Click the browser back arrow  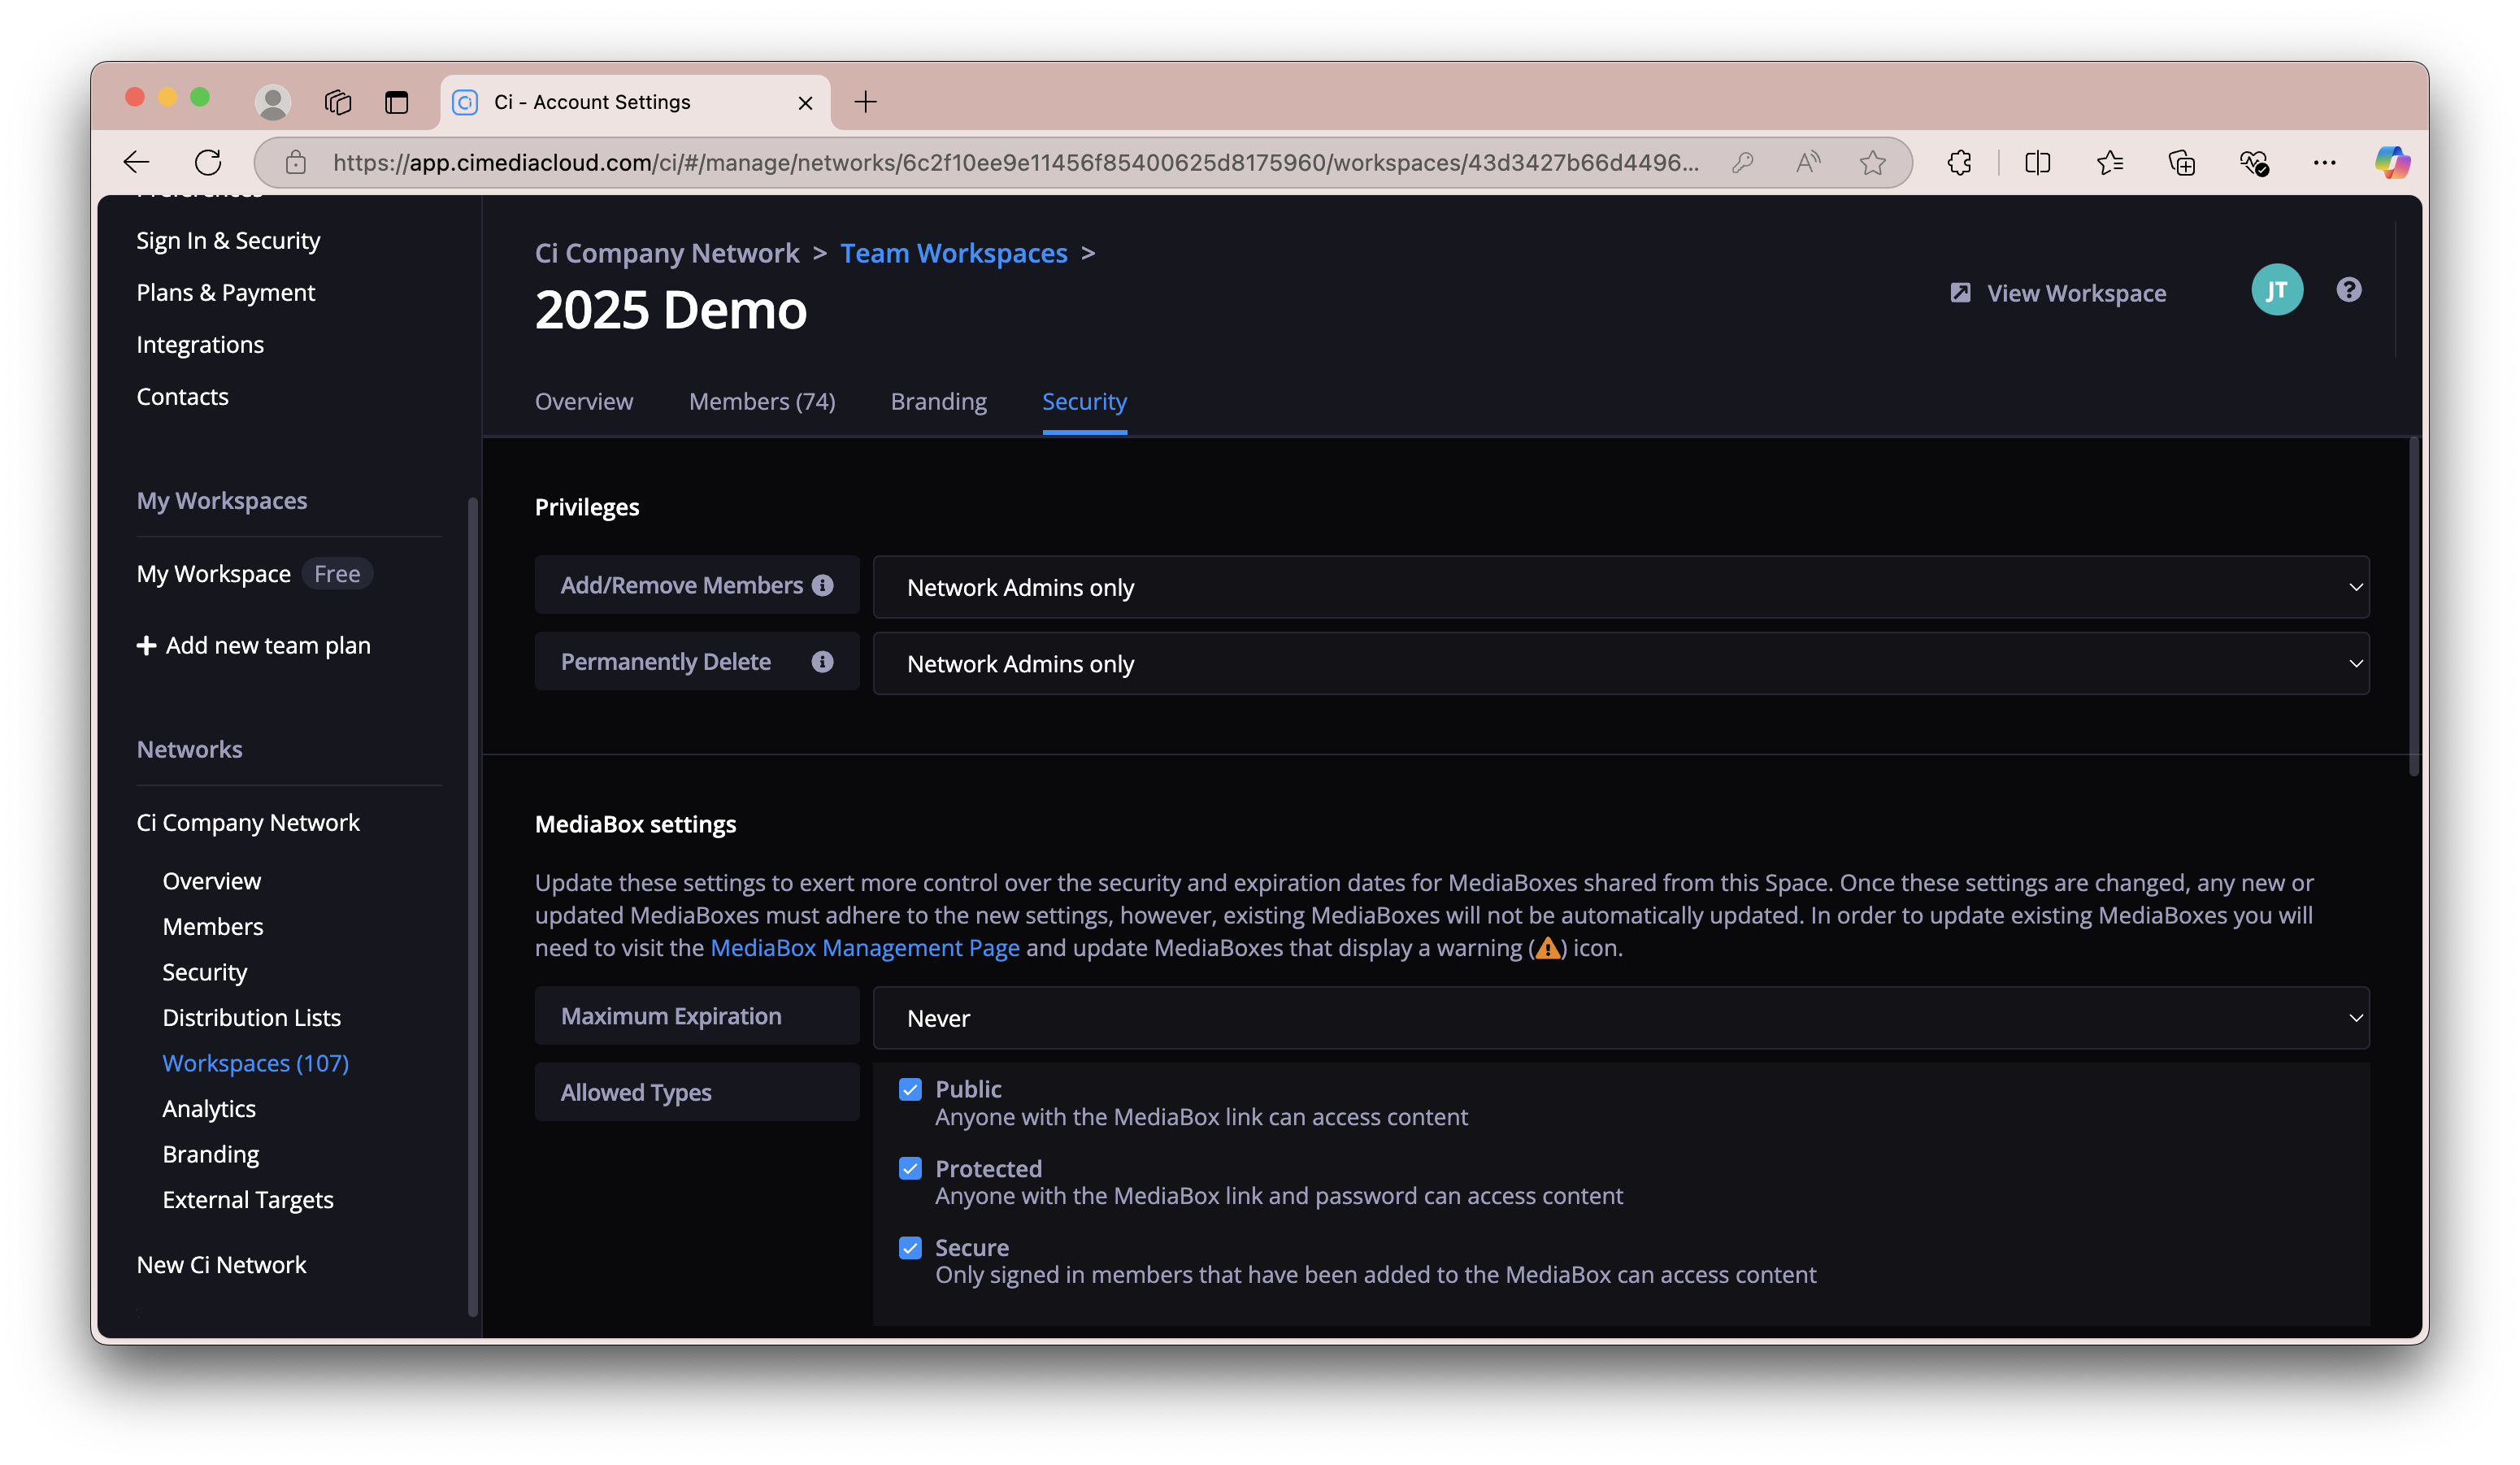pos(136,162)
